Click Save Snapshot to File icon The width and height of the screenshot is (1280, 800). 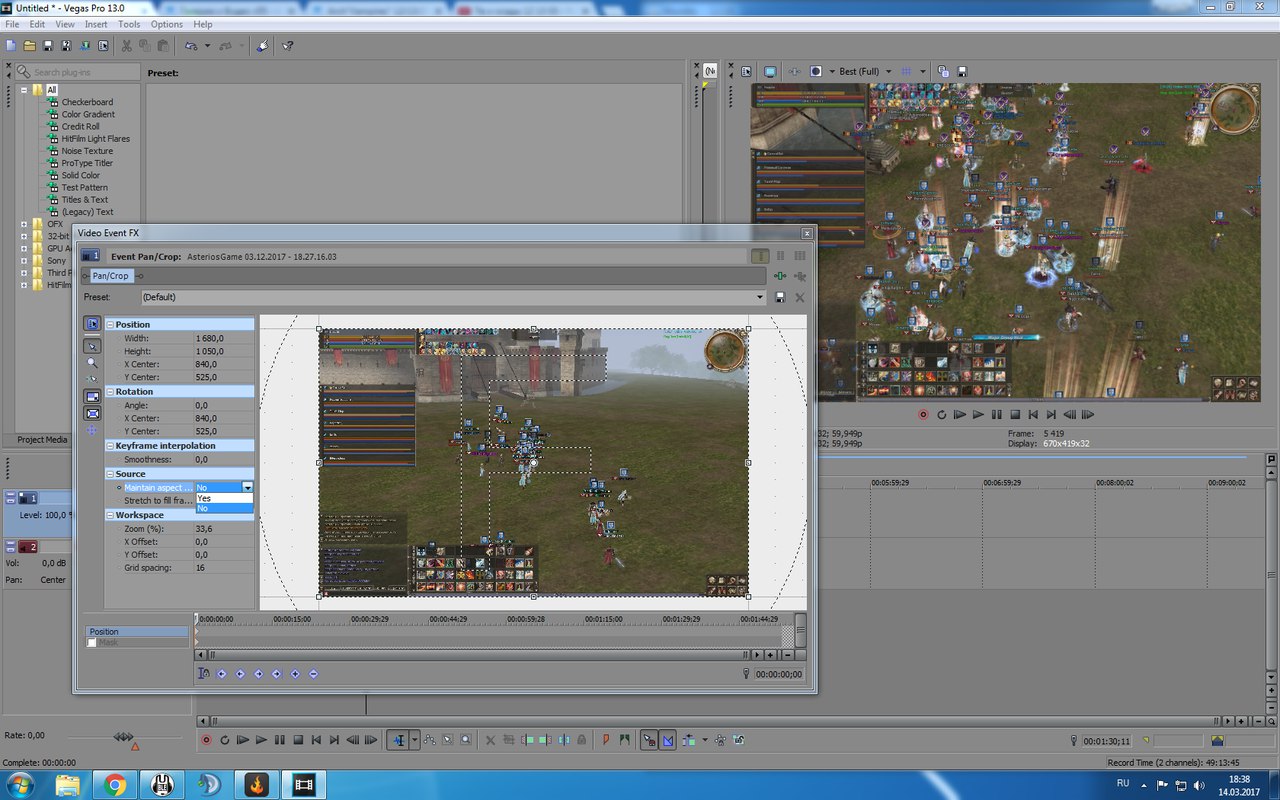click(x=962, y=72)
